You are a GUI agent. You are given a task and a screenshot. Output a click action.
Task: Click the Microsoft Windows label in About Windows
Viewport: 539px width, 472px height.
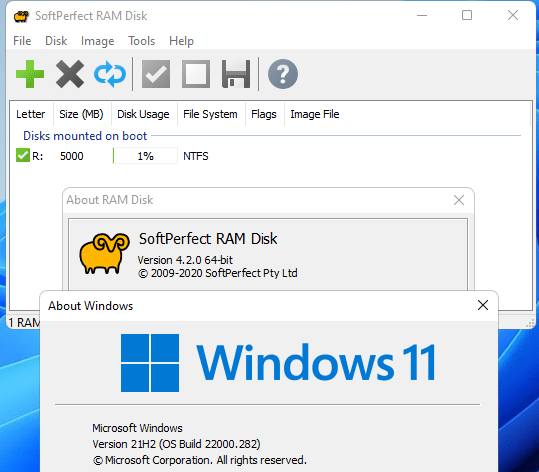click(137, 428)
